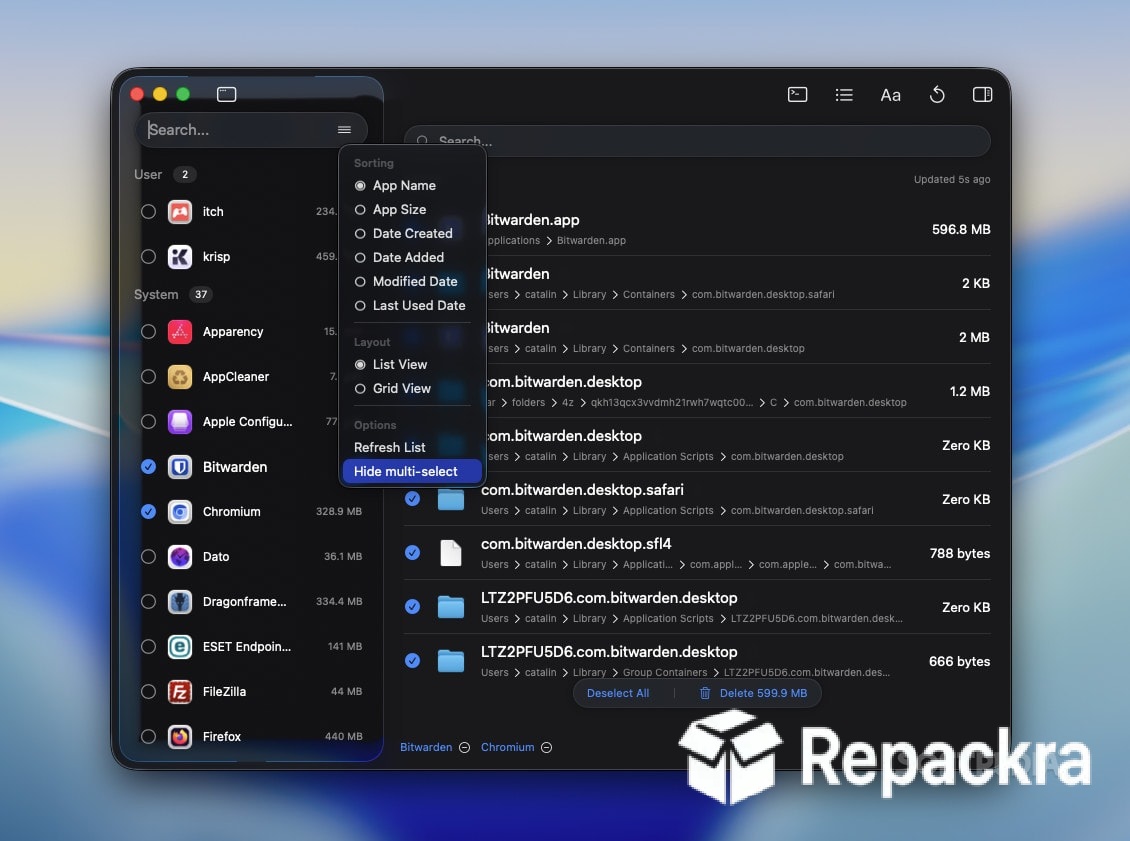Click the krisp app icon

click(180, 257)
